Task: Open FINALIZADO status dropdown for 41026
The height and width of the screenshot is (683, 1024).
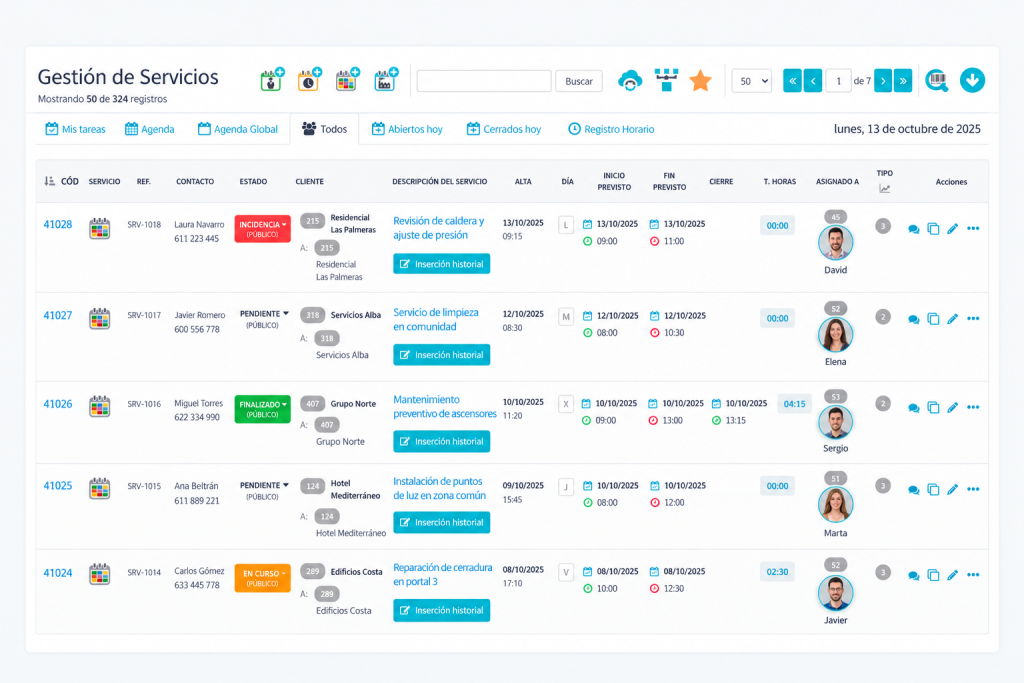Action: pyautogui.click(x=263, y=409)
